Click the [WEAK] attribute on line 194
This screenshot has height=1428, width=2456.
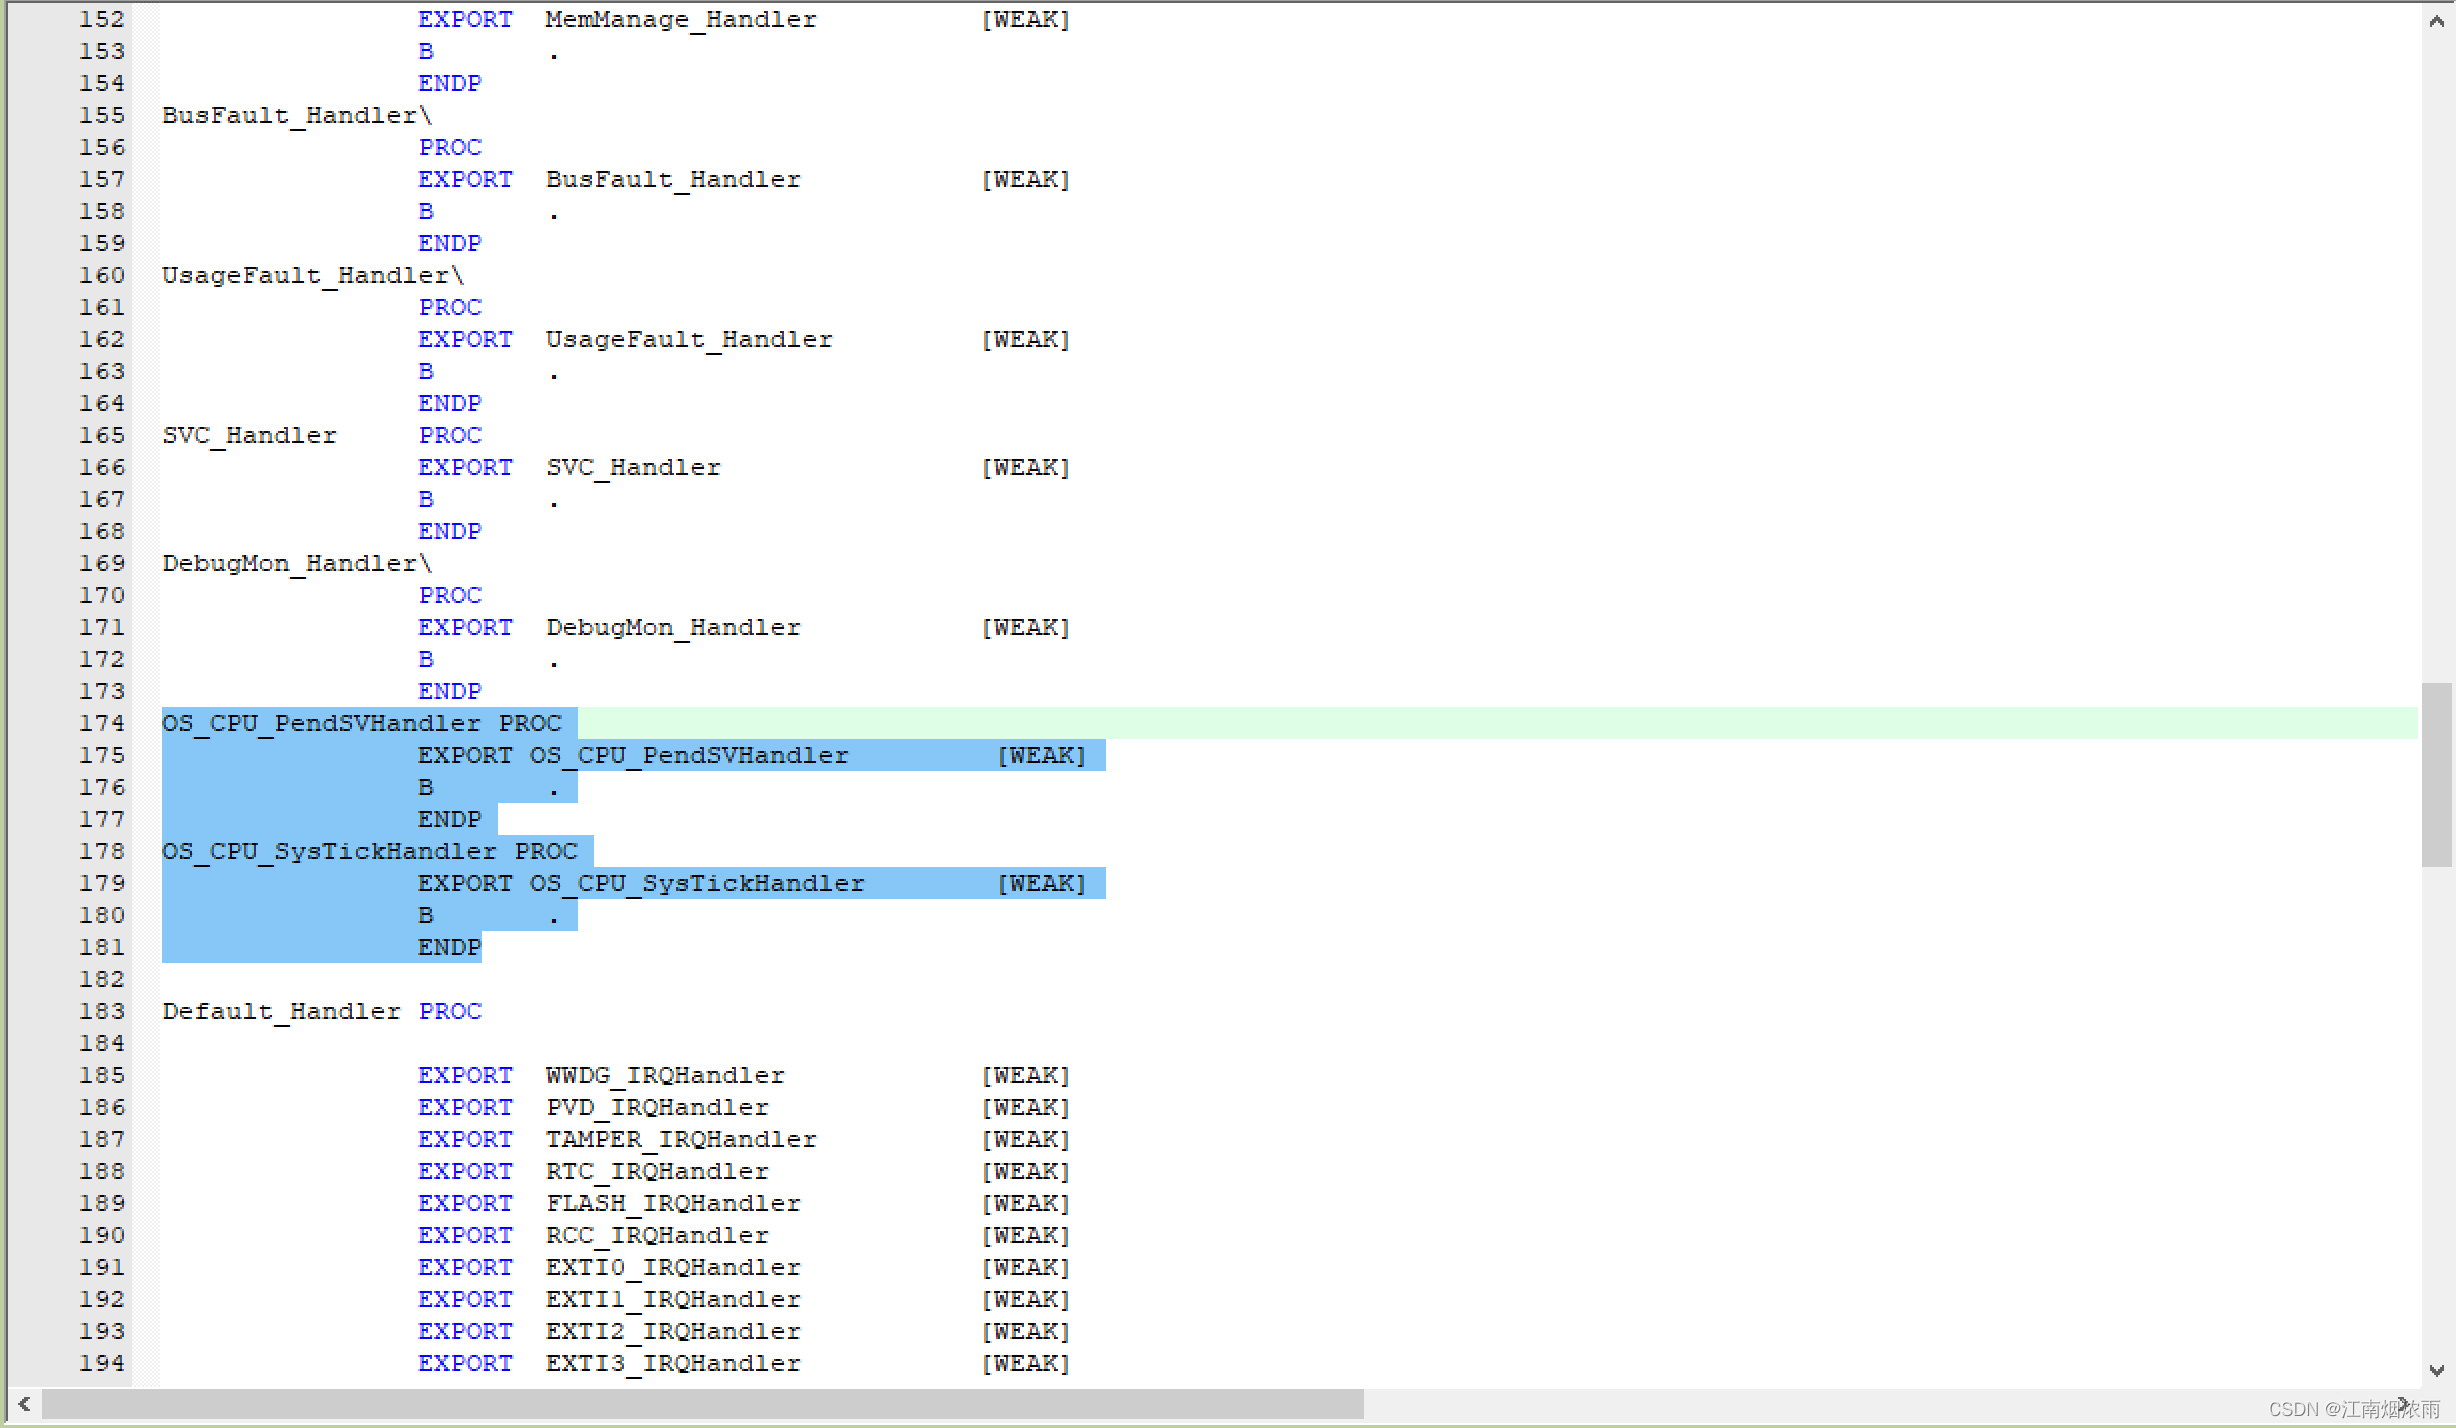1025,1364
